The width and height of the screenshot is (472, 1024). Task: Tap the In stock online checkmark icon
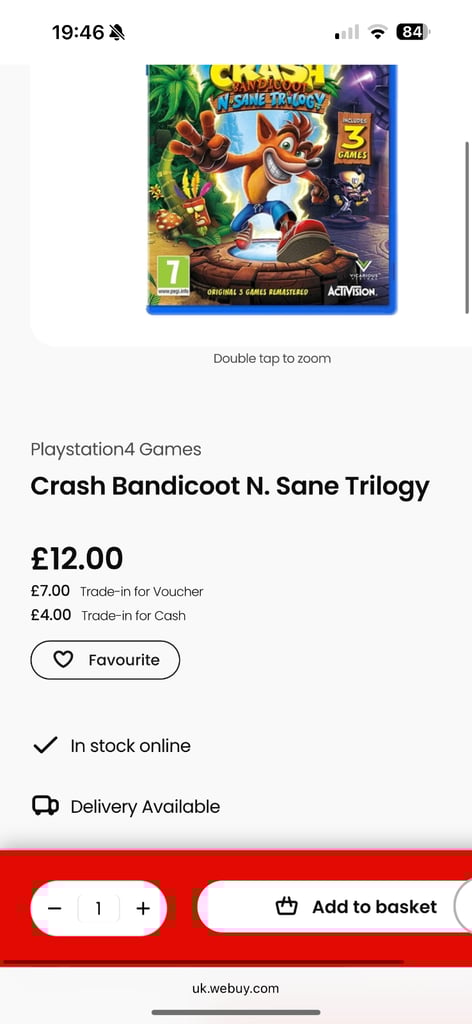[45, 745]
